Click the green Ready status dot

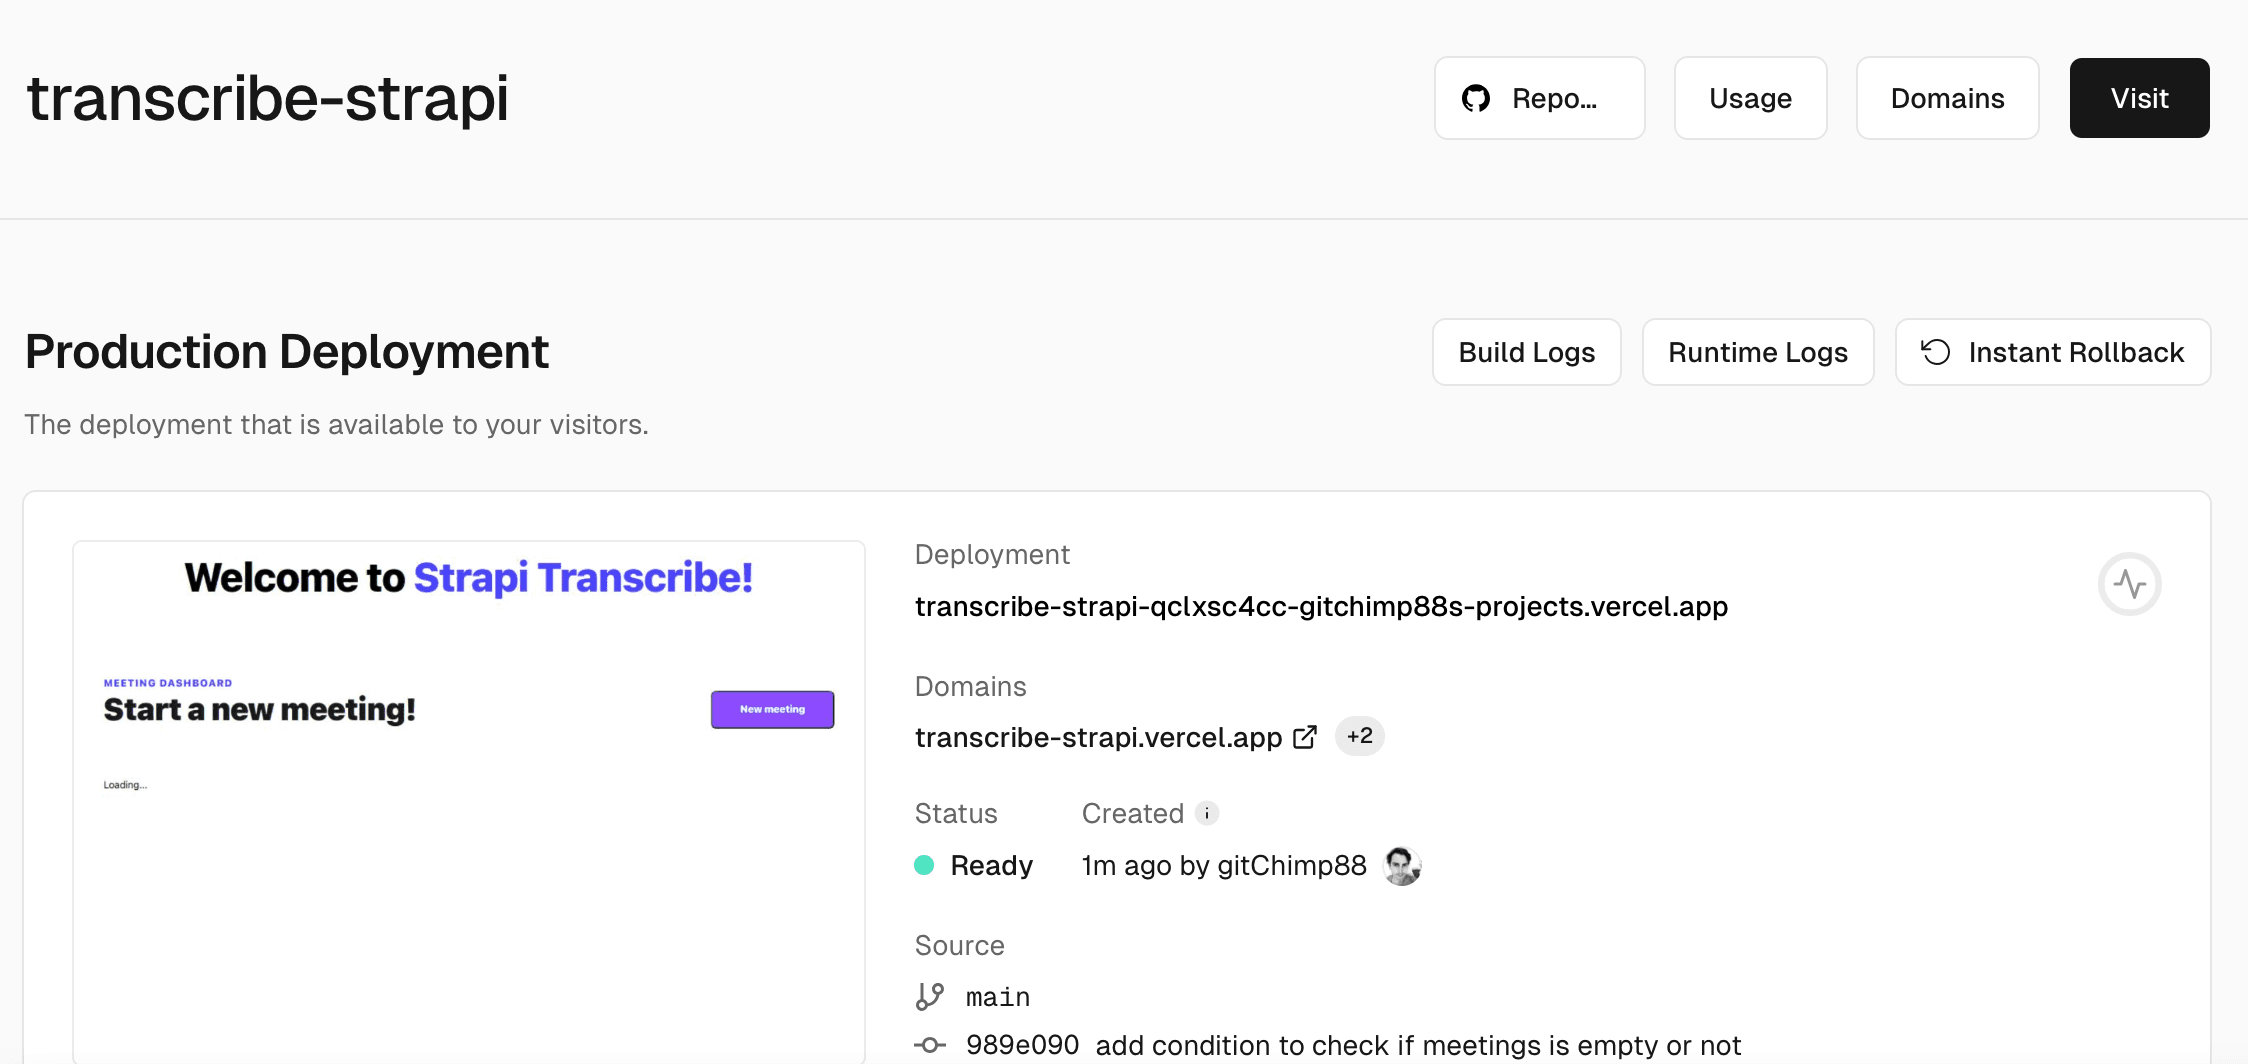coord(924,865)
